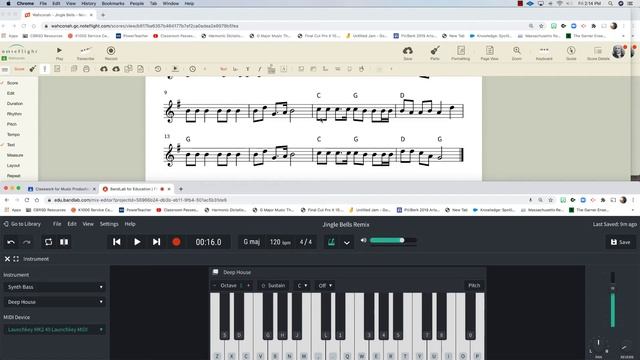The height and width of the screenshot is (360, 640).
Task: Click the Zoom magnifier in Noteflight
Action: [517, 53]
